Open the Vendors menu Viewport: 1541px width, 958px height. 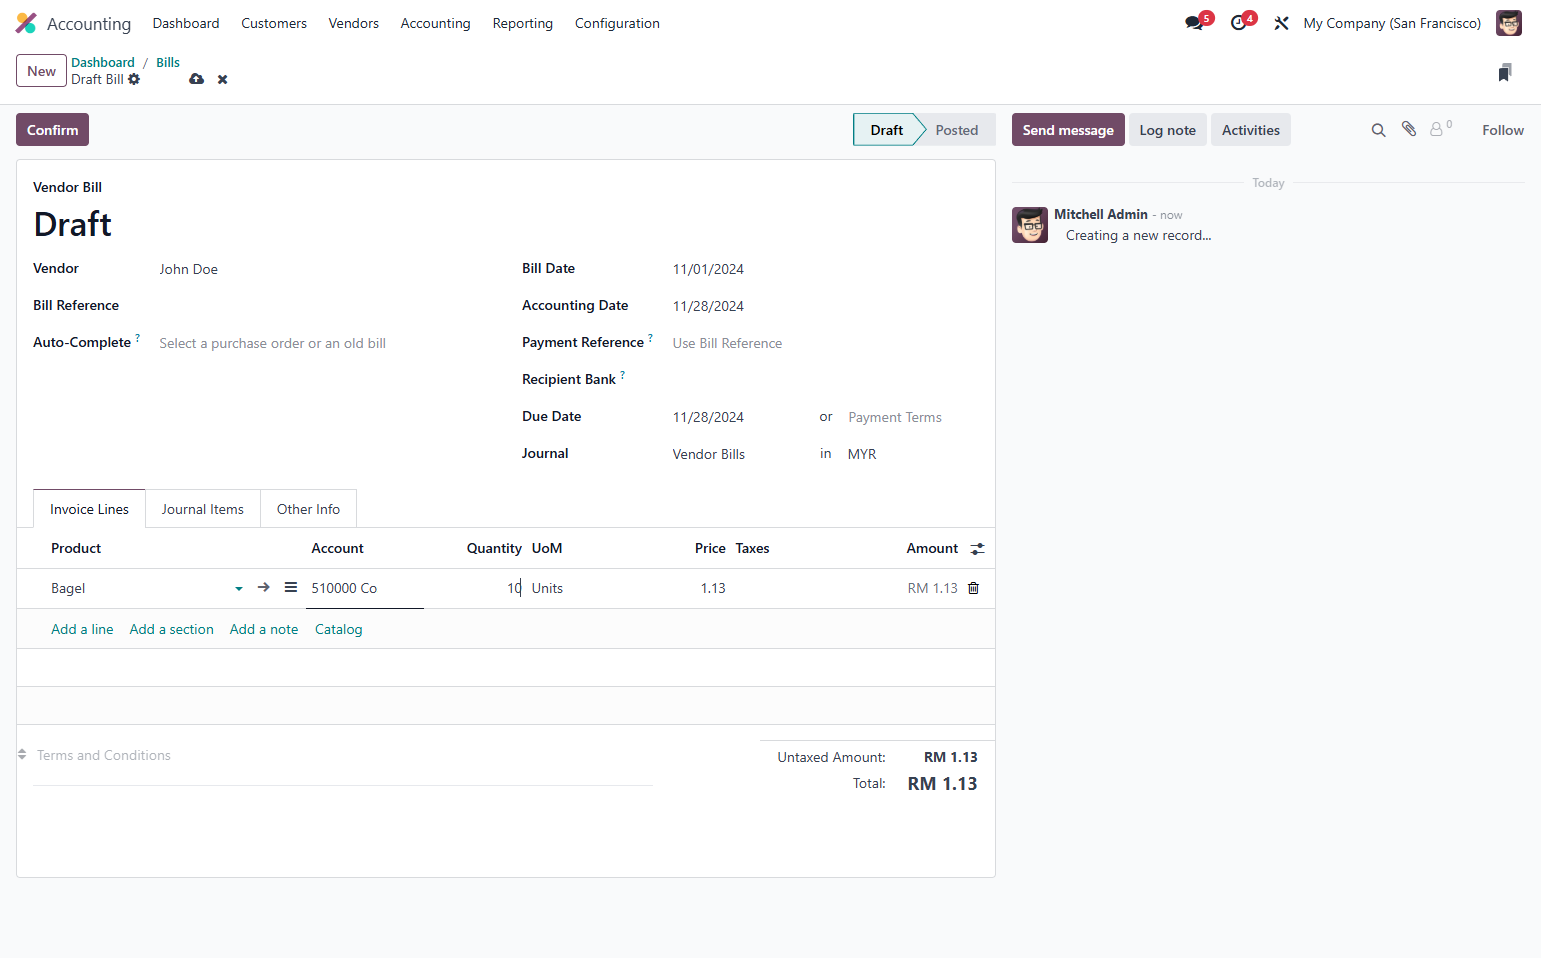tap(354, 23)
